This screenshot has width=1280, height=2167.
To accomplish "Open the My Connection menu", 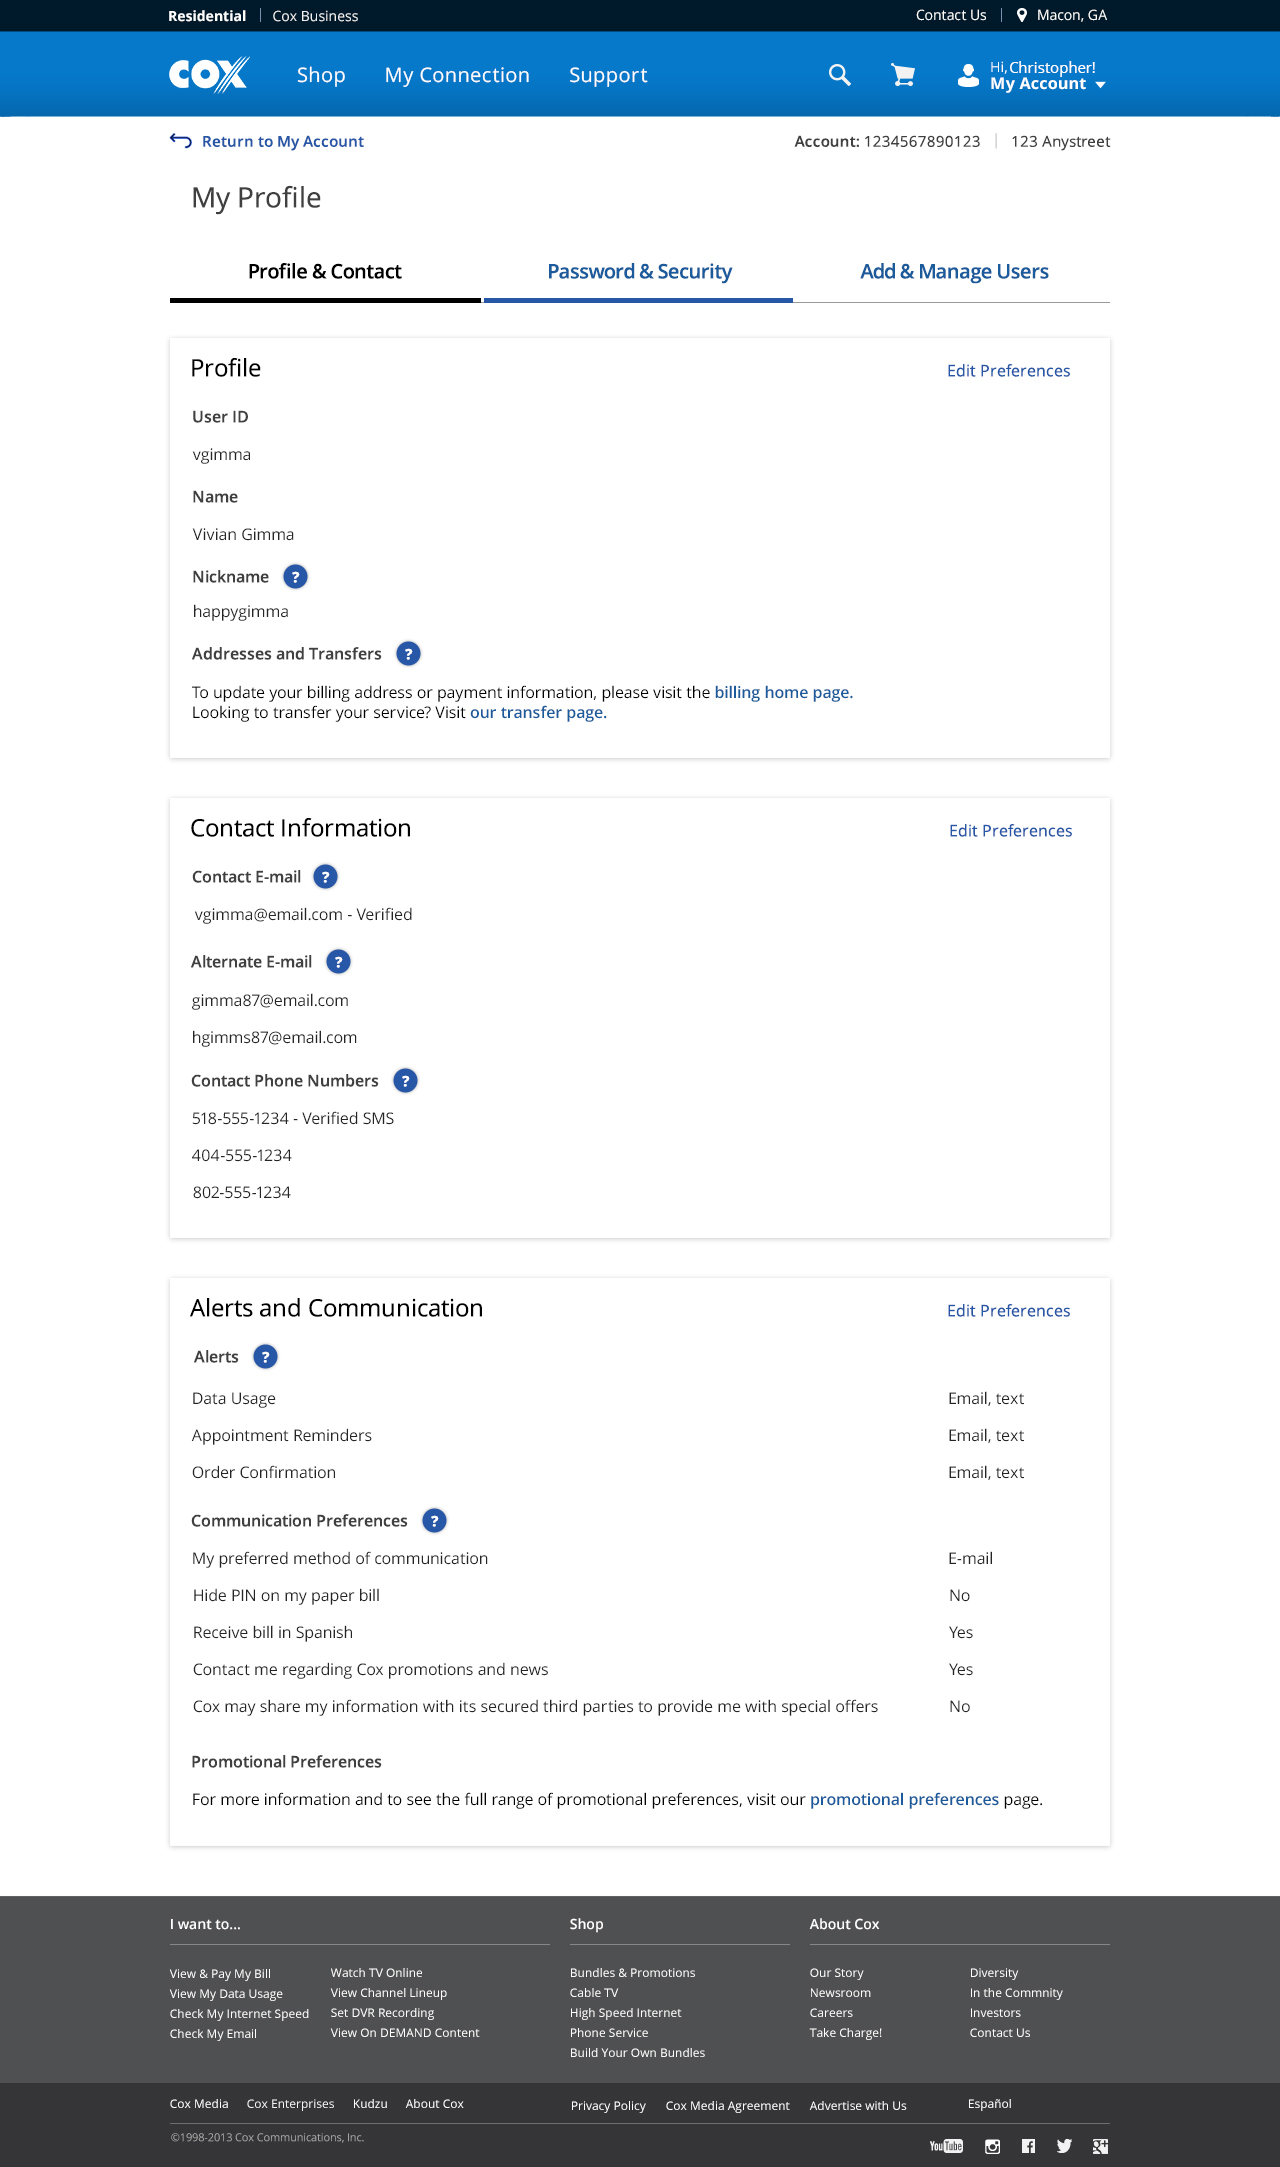I will coord(457,75).
